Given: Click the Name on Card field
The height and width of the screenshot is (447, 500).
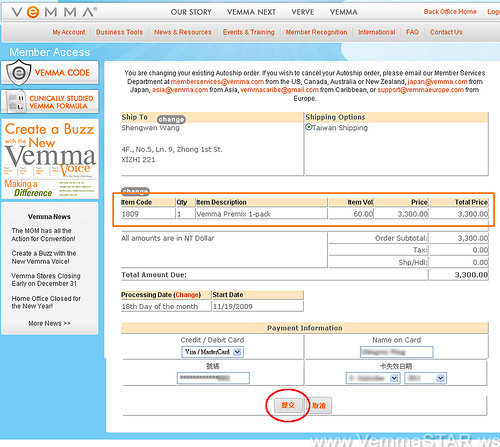Looking at the screenshot, I should pos(396,352).
